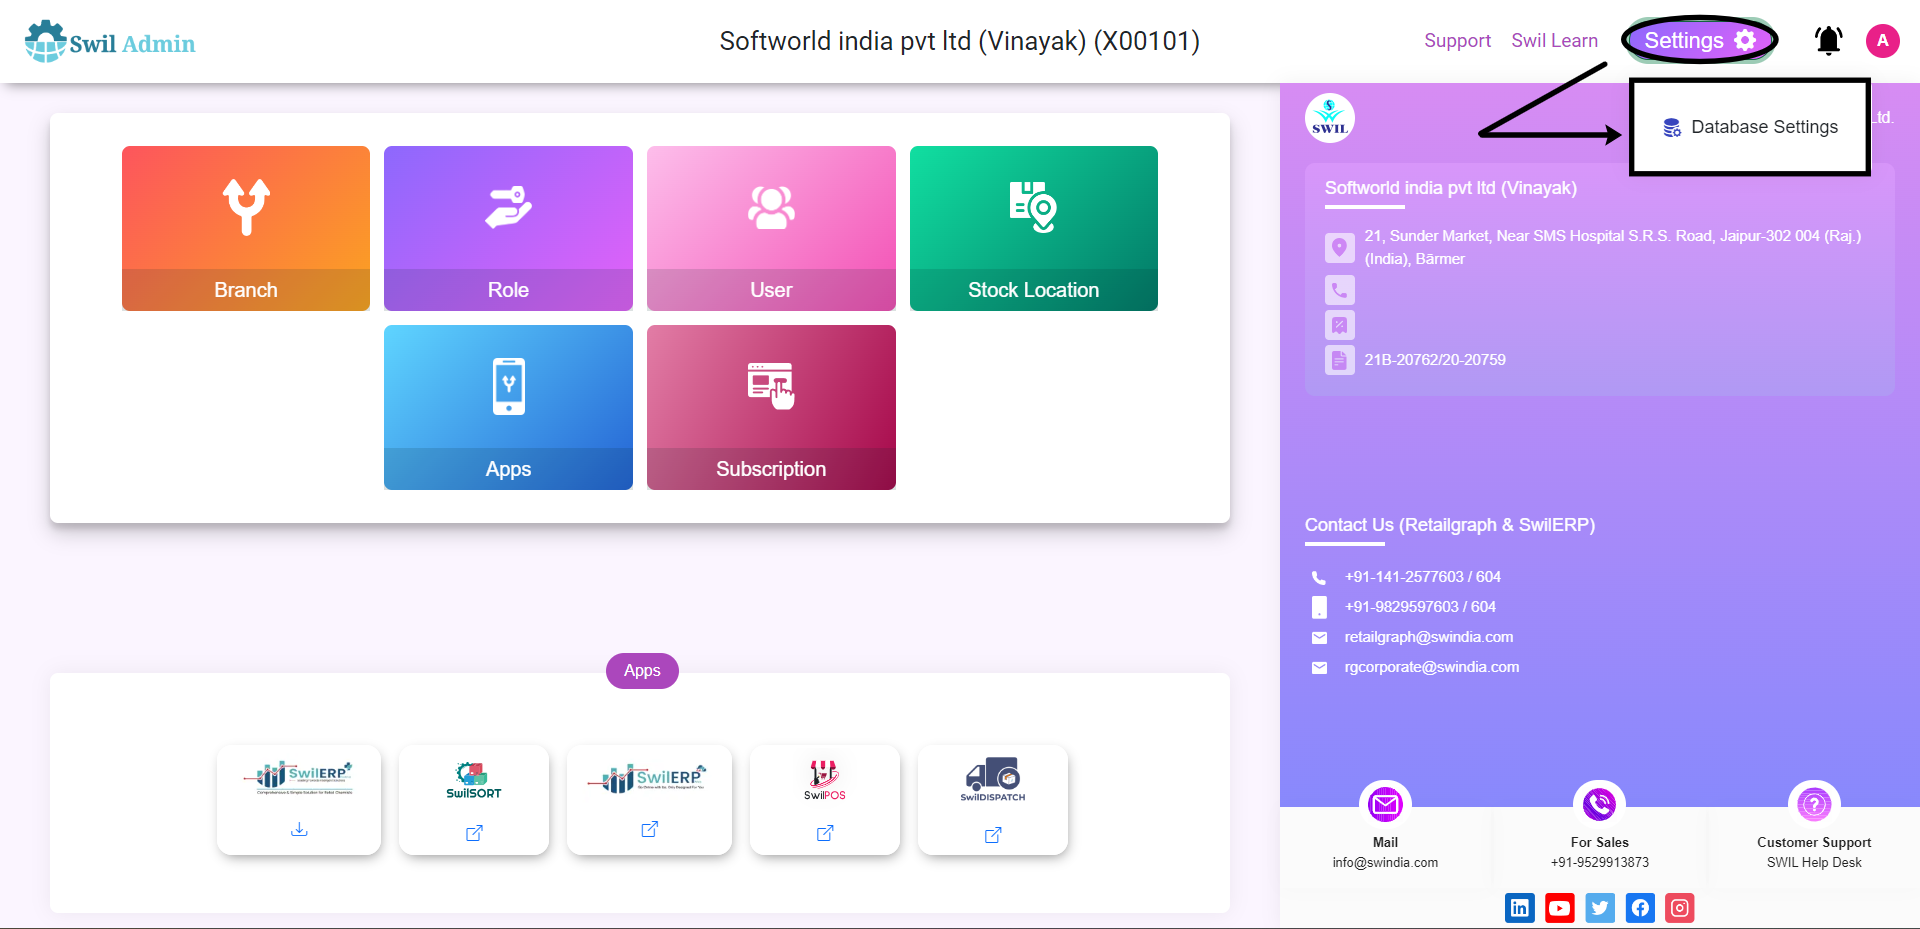Click the license number 21B-20762/20-20759
The height and width of the screenshot is (929, 1920).
pyautogui.click(x=1435, y=360)
